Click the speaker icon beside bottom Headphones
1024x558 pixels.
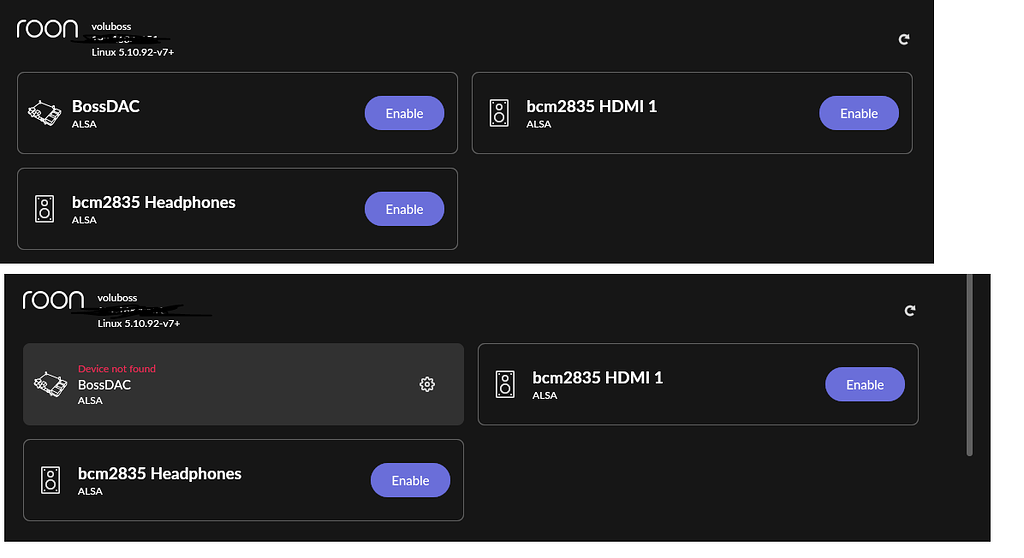pyautogui.click(x=50, y=480)
